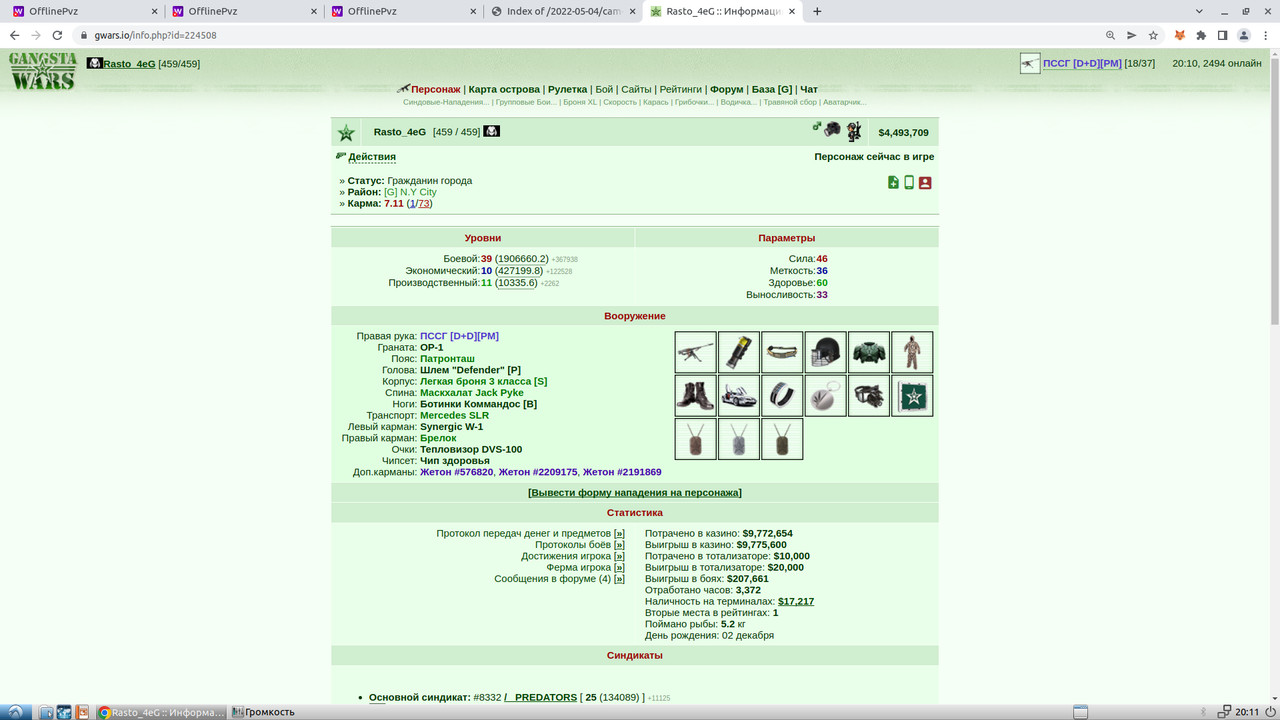
Task: Bookmark this page with star icon
Action: tap(1153, 35)
